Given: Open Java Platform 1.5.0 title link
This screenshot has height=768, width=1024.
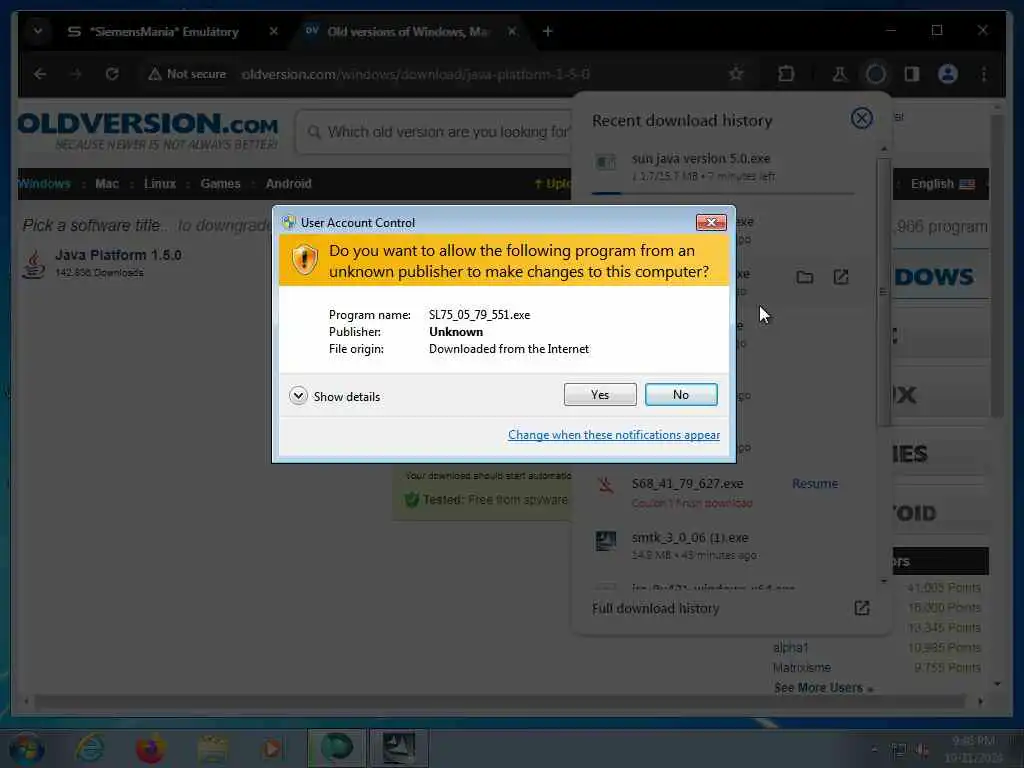Looking at the screenshot, I should [118, 255].
